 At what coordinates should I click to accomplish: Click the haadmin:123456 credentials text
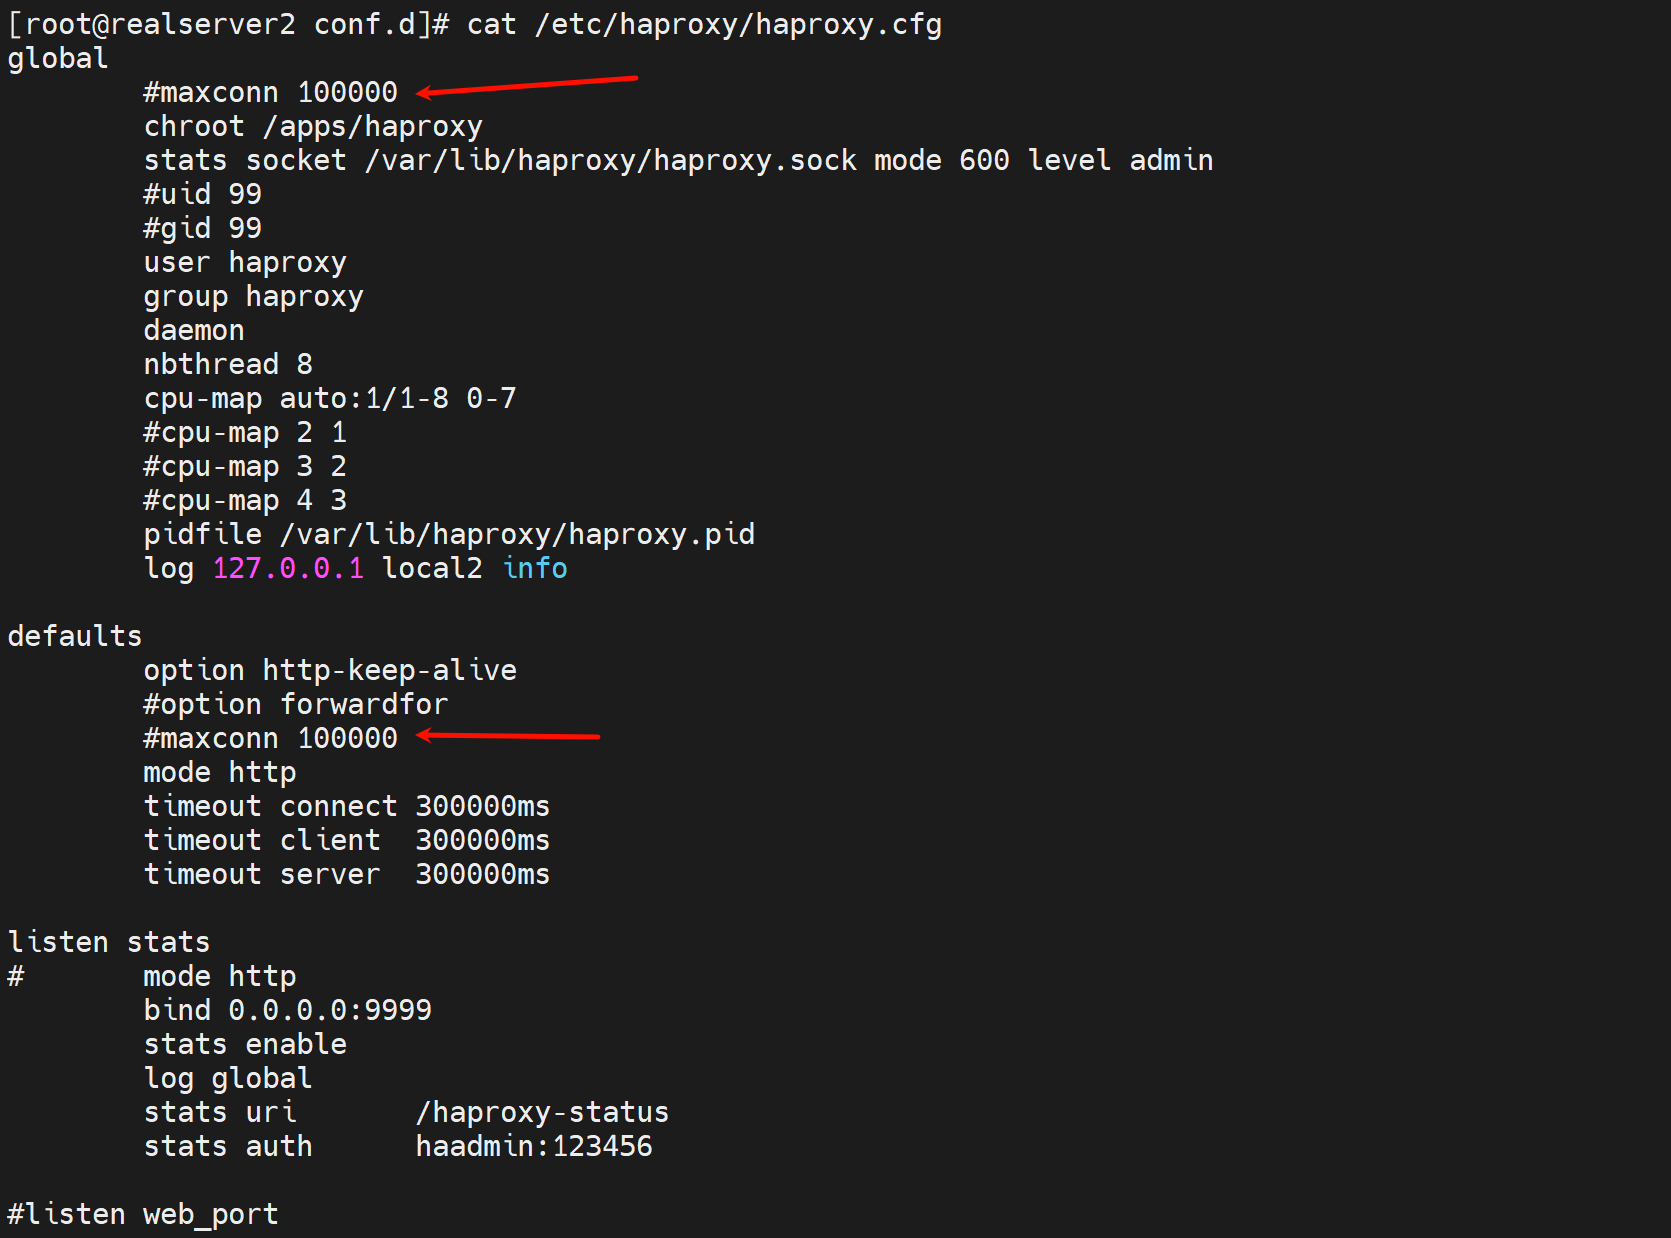pos(534,1147)
